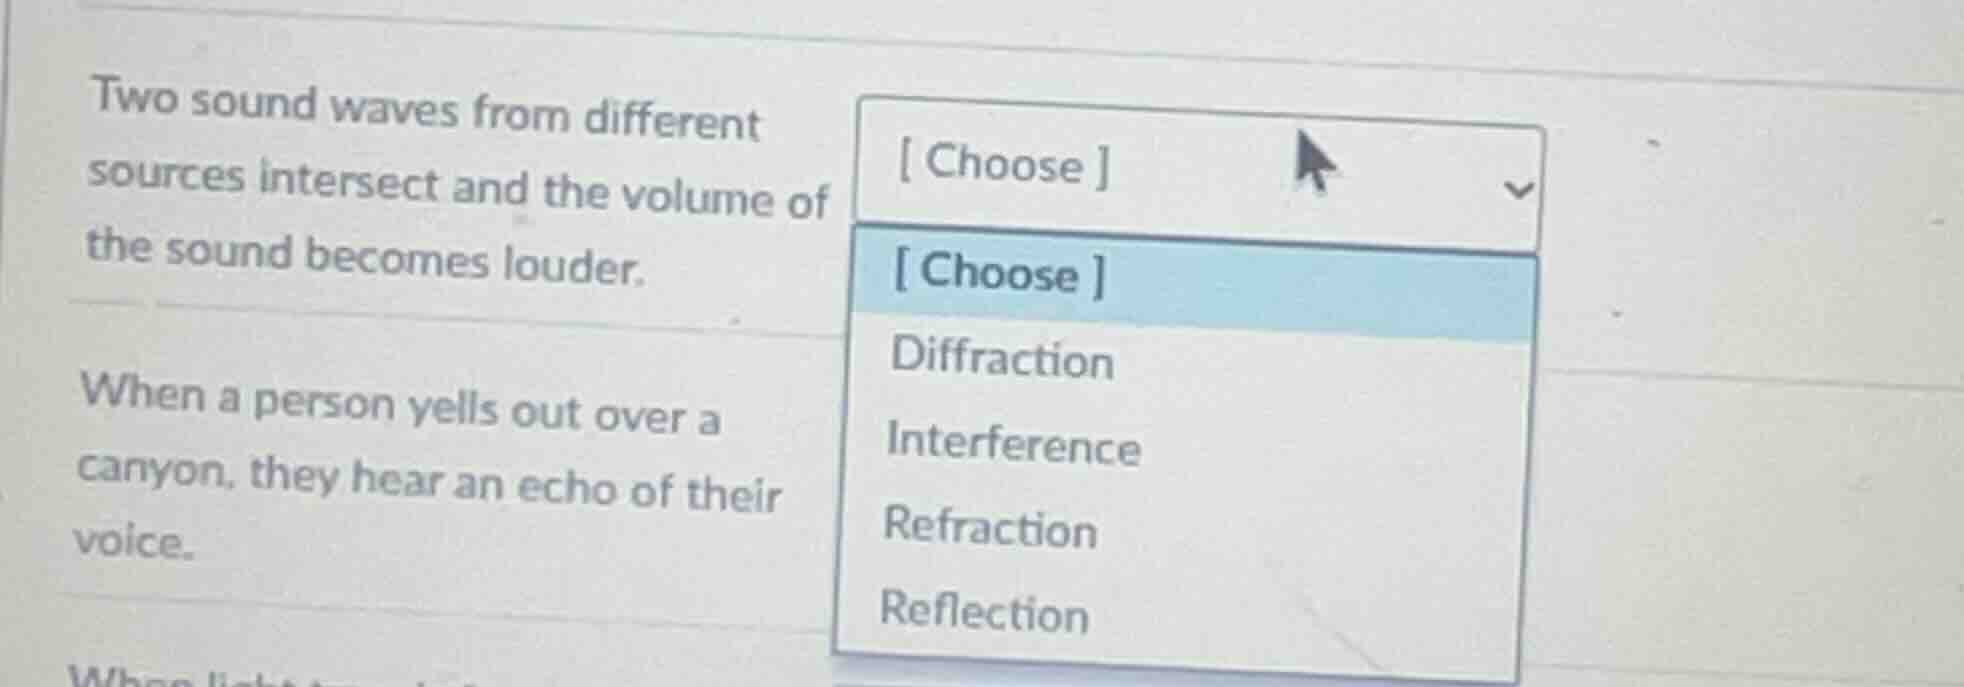Select the highlighted [Choose] placeholder option
The height and width of the screenshot is (687, 1964).
1000,273
